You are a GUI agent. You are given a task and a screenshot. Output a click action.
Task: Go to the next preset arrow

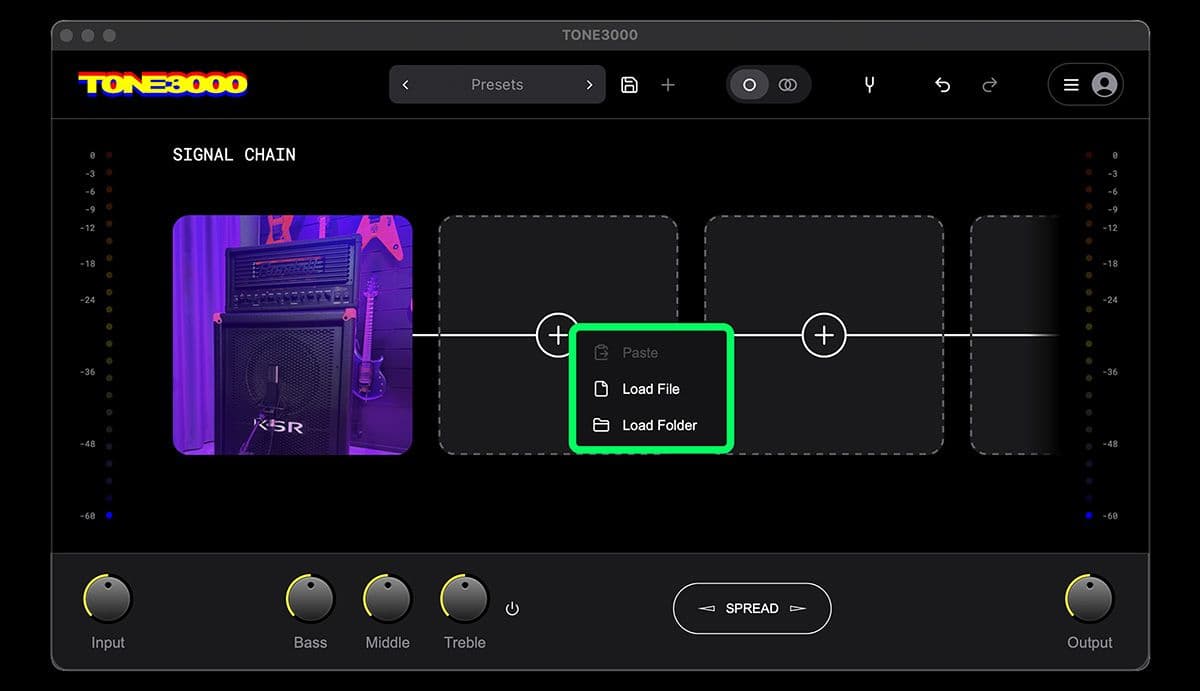tap(589, 85)
